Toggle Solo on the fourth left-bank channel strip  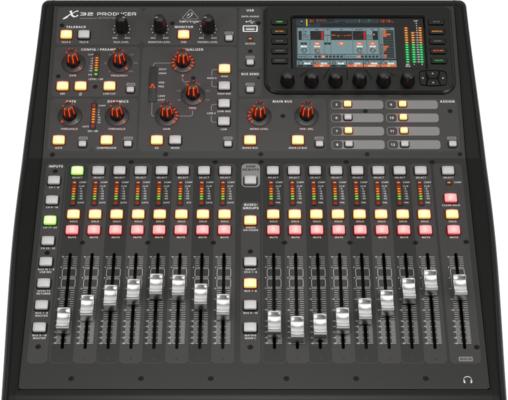138,214
